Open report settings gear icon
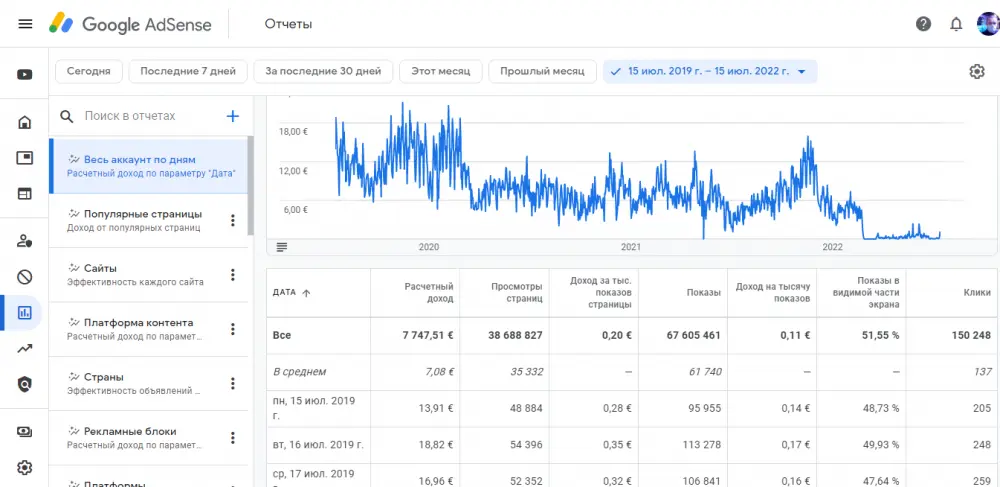This screenshot has height=487, width=1000. 977,71
